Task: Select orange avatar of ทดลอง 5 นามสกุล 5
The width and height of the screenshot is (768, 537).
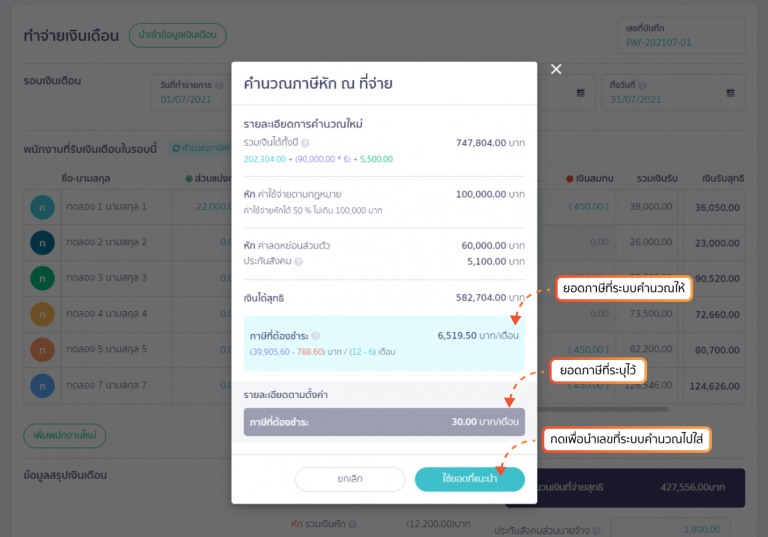Action: tap(43, 349)
